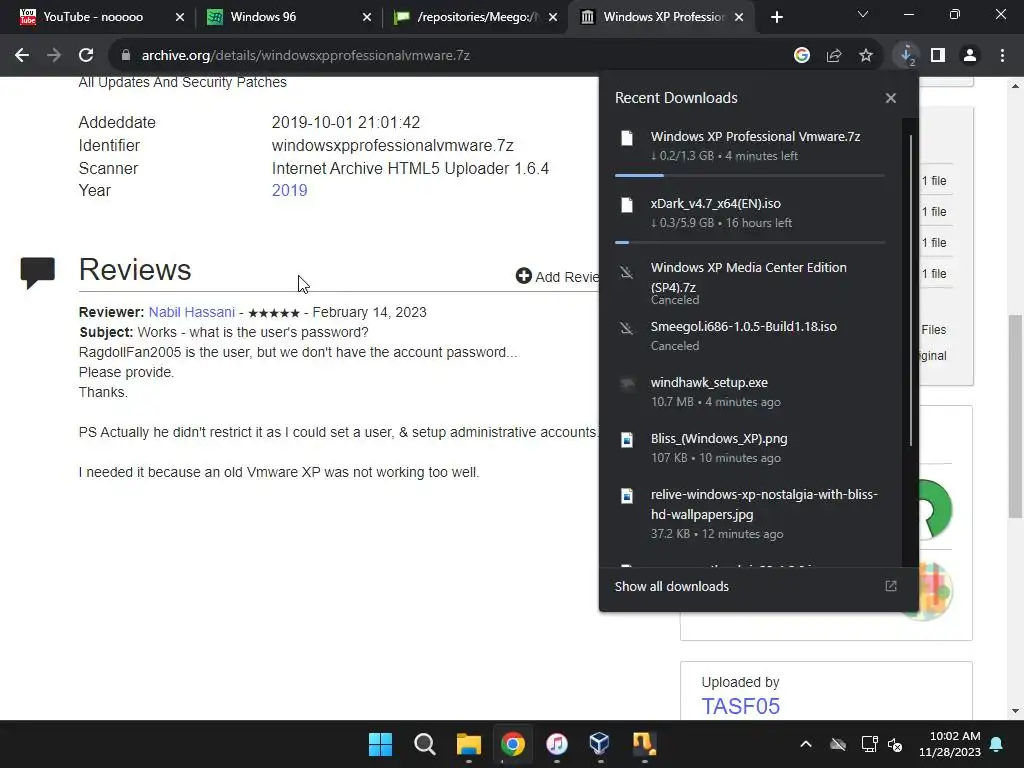The image size is (1024, 768).
Task: Open Windows taskbar search
Action: [x=424, y=744]
